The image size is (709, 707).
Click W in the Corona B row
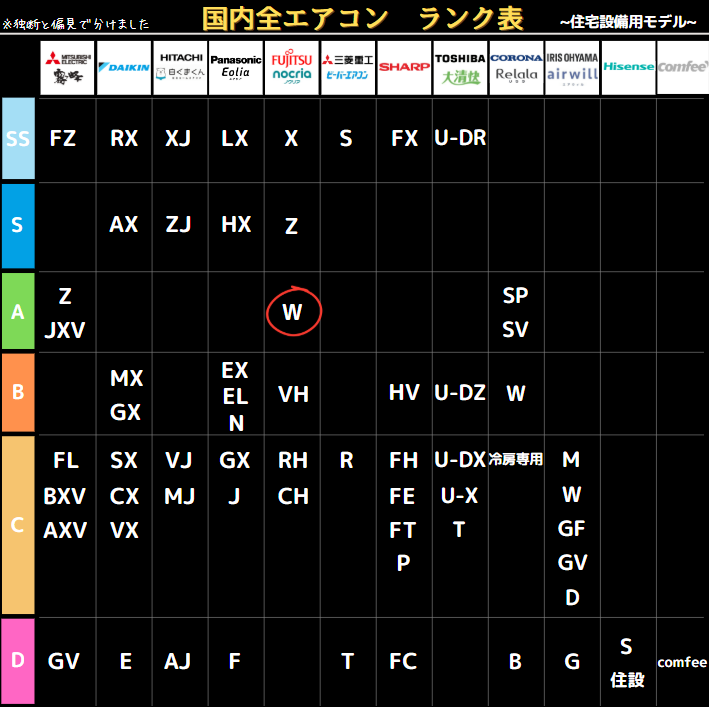[x=515, y=394]
